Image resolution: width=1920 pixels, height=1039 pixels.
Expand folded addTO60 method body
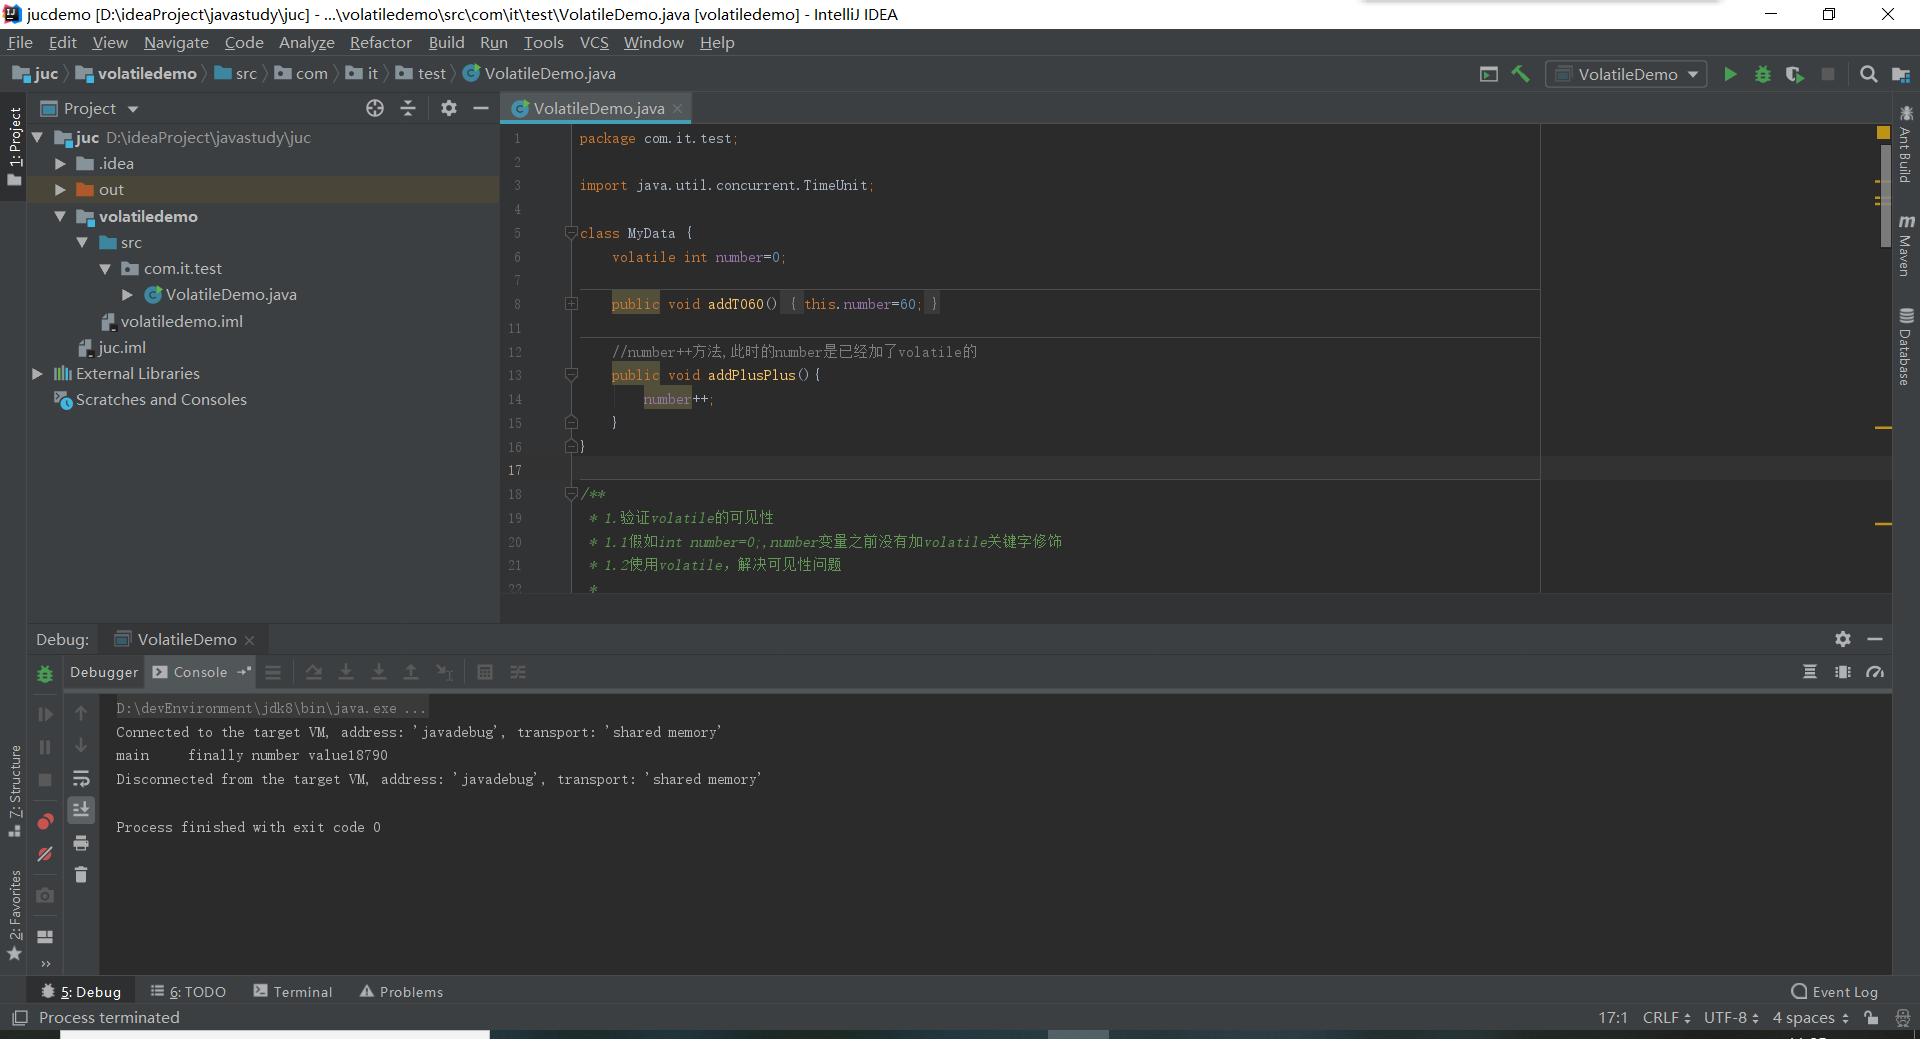(571, 304)
